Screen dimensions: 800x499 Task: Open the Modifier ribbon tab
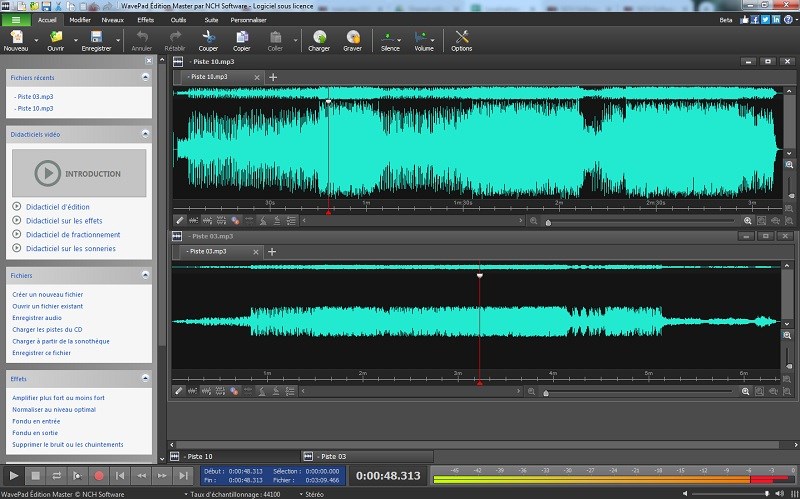(80, 20)
